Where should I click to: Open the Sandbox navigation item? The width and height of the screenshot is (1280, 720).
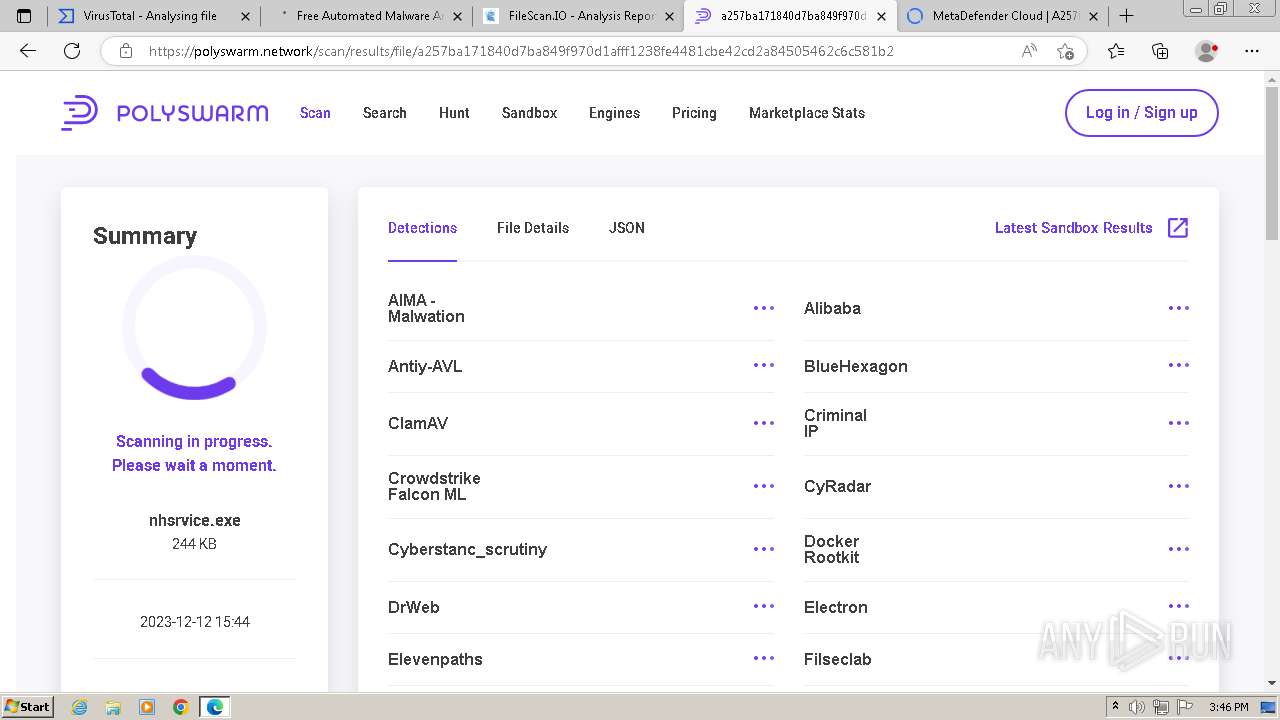click(529, 113)
